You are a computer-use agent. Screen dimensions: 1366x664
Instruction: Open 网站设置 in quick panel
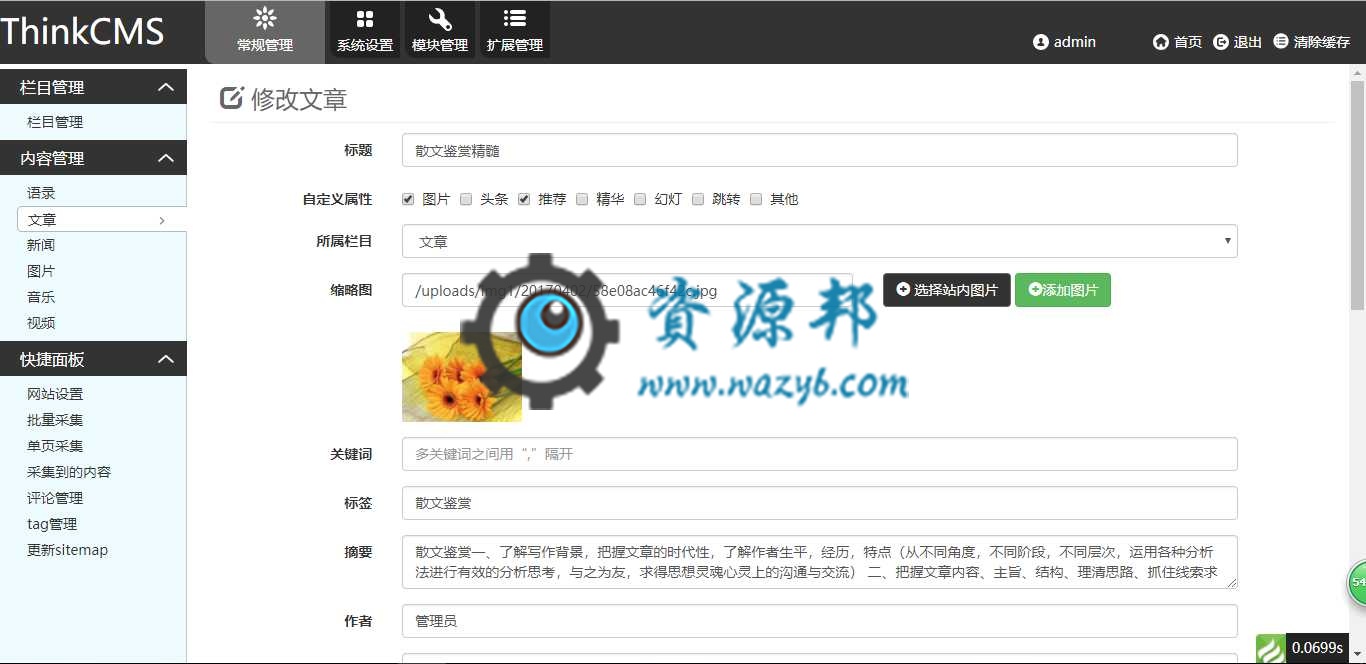coord(55,394)
